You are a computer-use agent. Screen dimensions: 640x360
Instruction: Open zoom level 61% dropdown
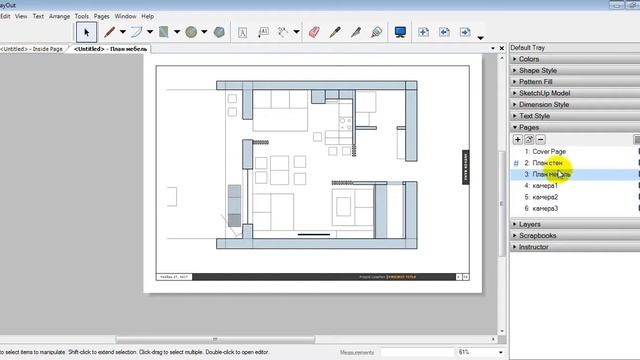(501, 352)
